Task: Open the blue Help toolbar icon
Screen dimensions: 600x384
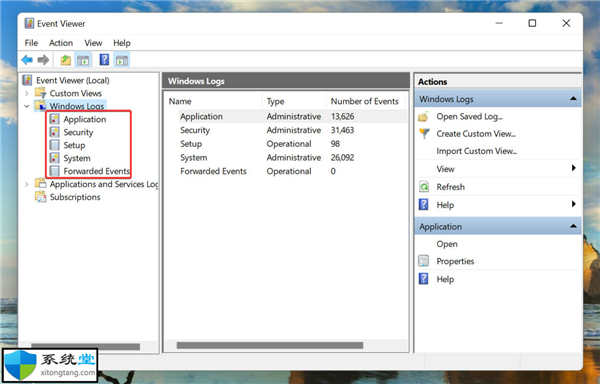Action: coord(104,60)
